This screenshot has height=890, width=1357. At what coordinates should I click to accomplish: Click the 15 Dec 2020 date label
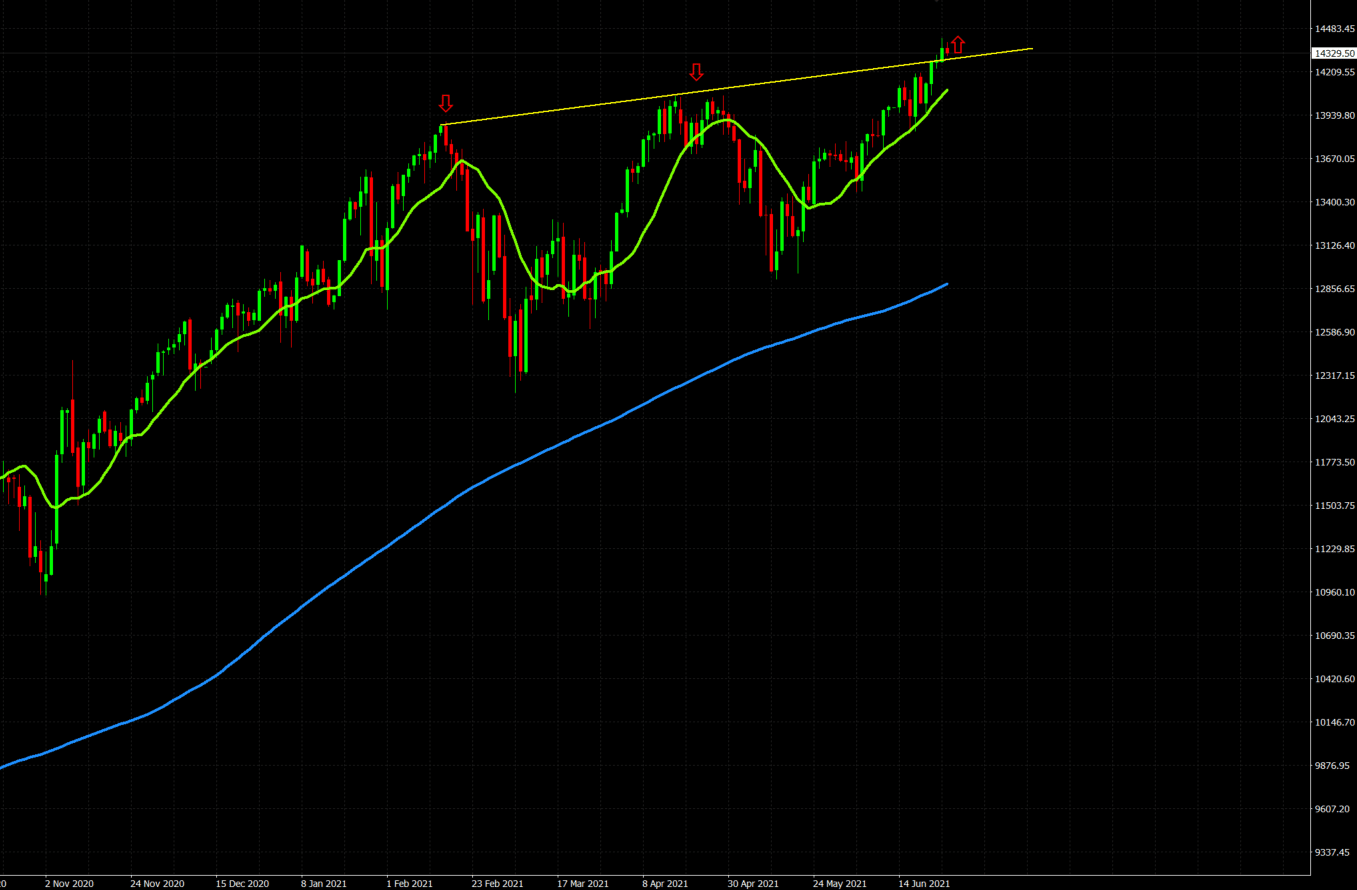243,884
